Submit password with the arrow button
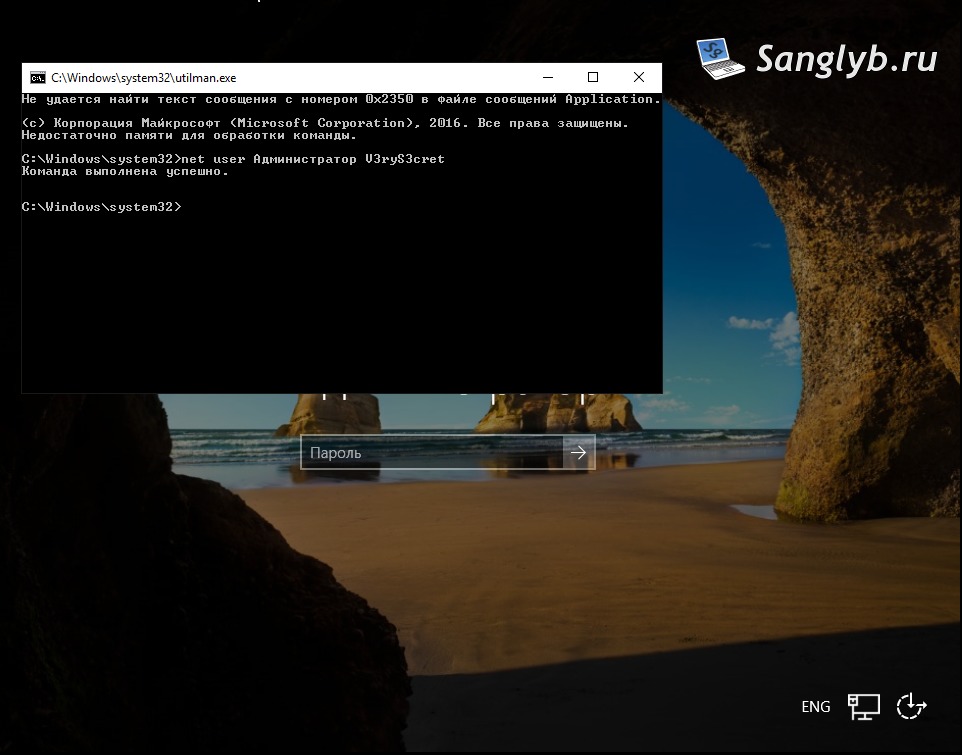 579,453
